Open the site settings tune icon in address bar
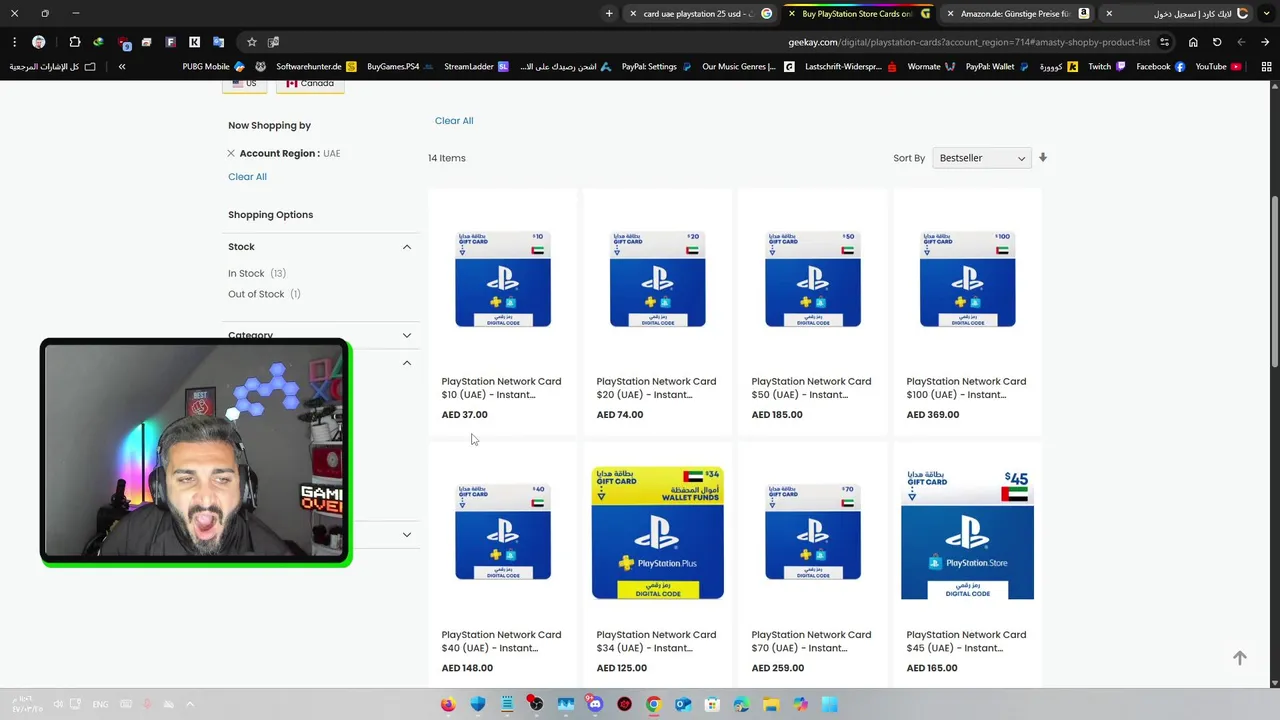 (x=1164, y=42)
